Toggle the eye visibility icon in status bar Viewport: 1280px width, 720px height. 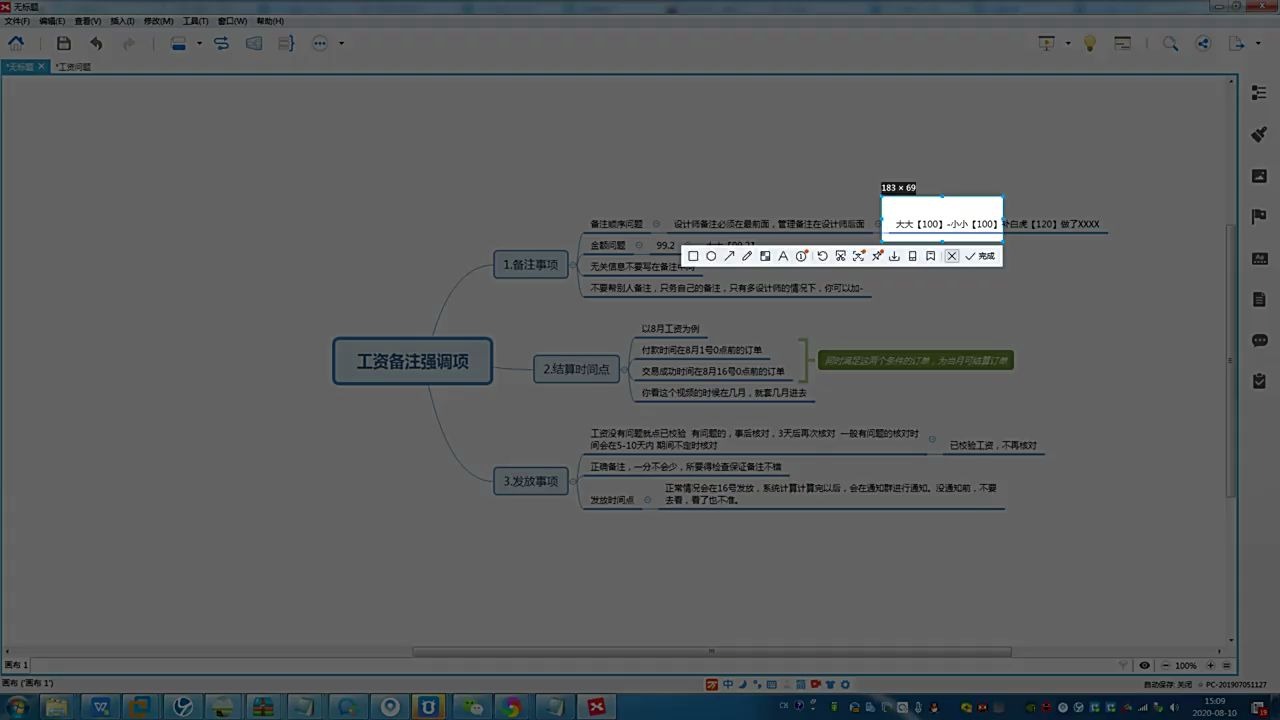click(x=1145, y=665)
